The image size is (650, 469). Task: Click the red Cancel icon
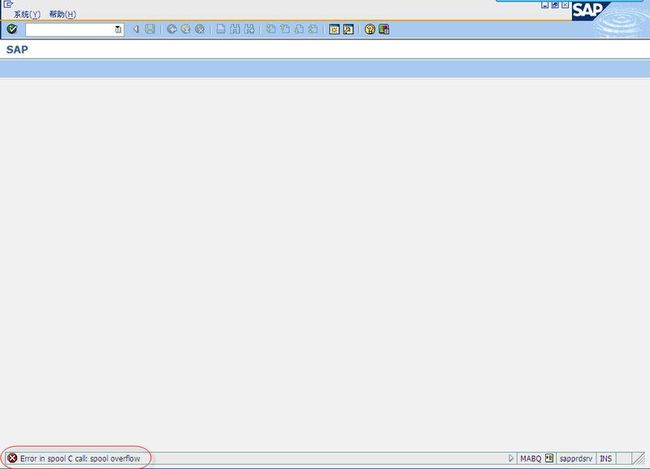(200, 29)
